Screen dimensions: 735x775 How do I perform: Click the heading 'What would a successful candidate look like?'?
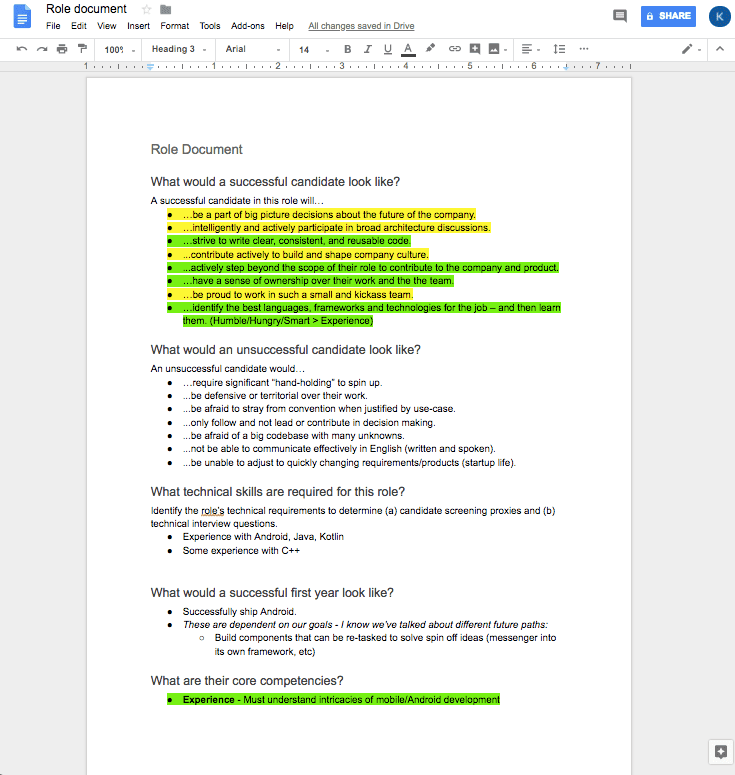pyautogui.click(x=275, y=181)
